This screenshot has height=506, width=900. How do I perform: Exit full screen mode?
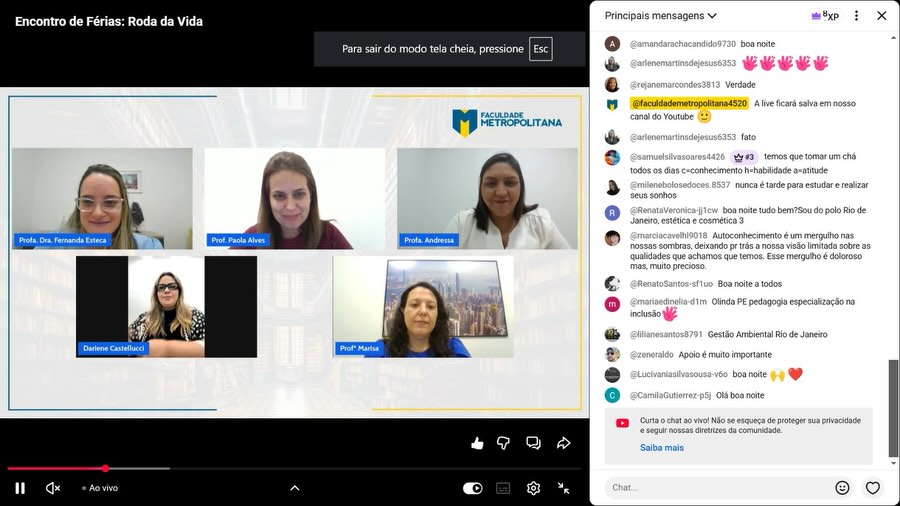564,488
